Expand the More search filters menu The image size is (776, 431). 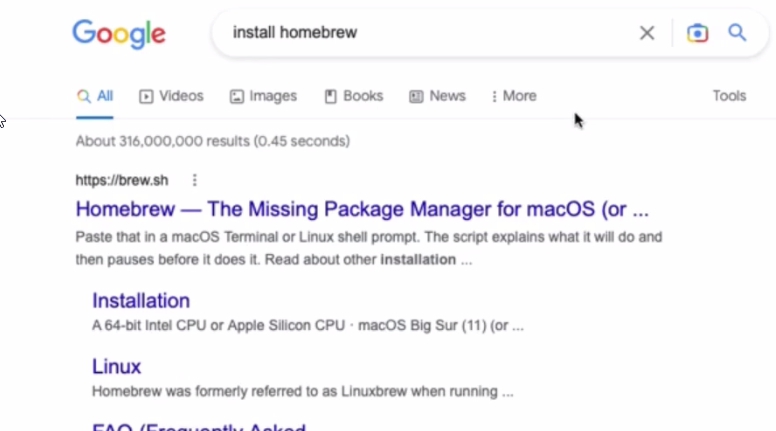coord(514,96)
